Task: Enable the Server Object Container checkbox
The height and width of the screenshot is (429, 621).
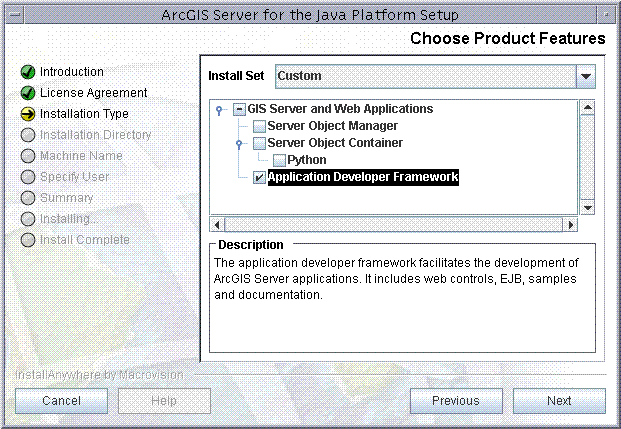Action: click(x=259, y=143)
